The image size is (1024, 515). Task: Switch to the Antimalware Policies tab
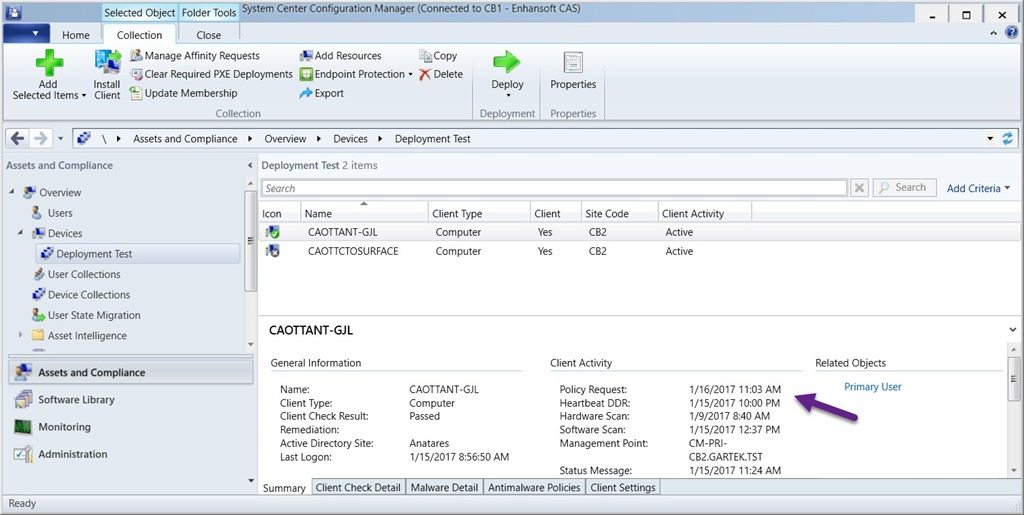[534, 487]
